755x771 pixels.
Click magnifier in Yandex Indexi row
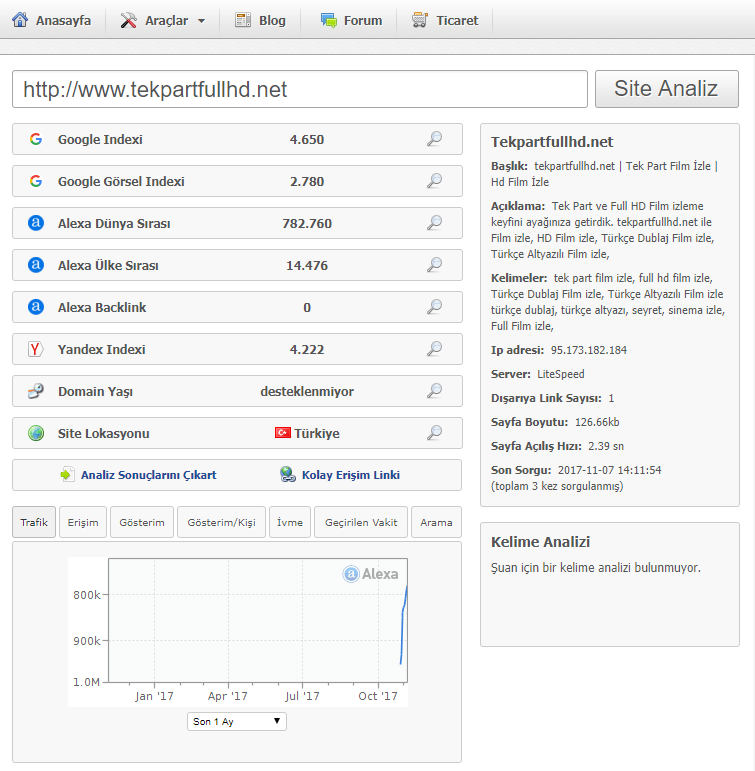[x=434, y=349]
